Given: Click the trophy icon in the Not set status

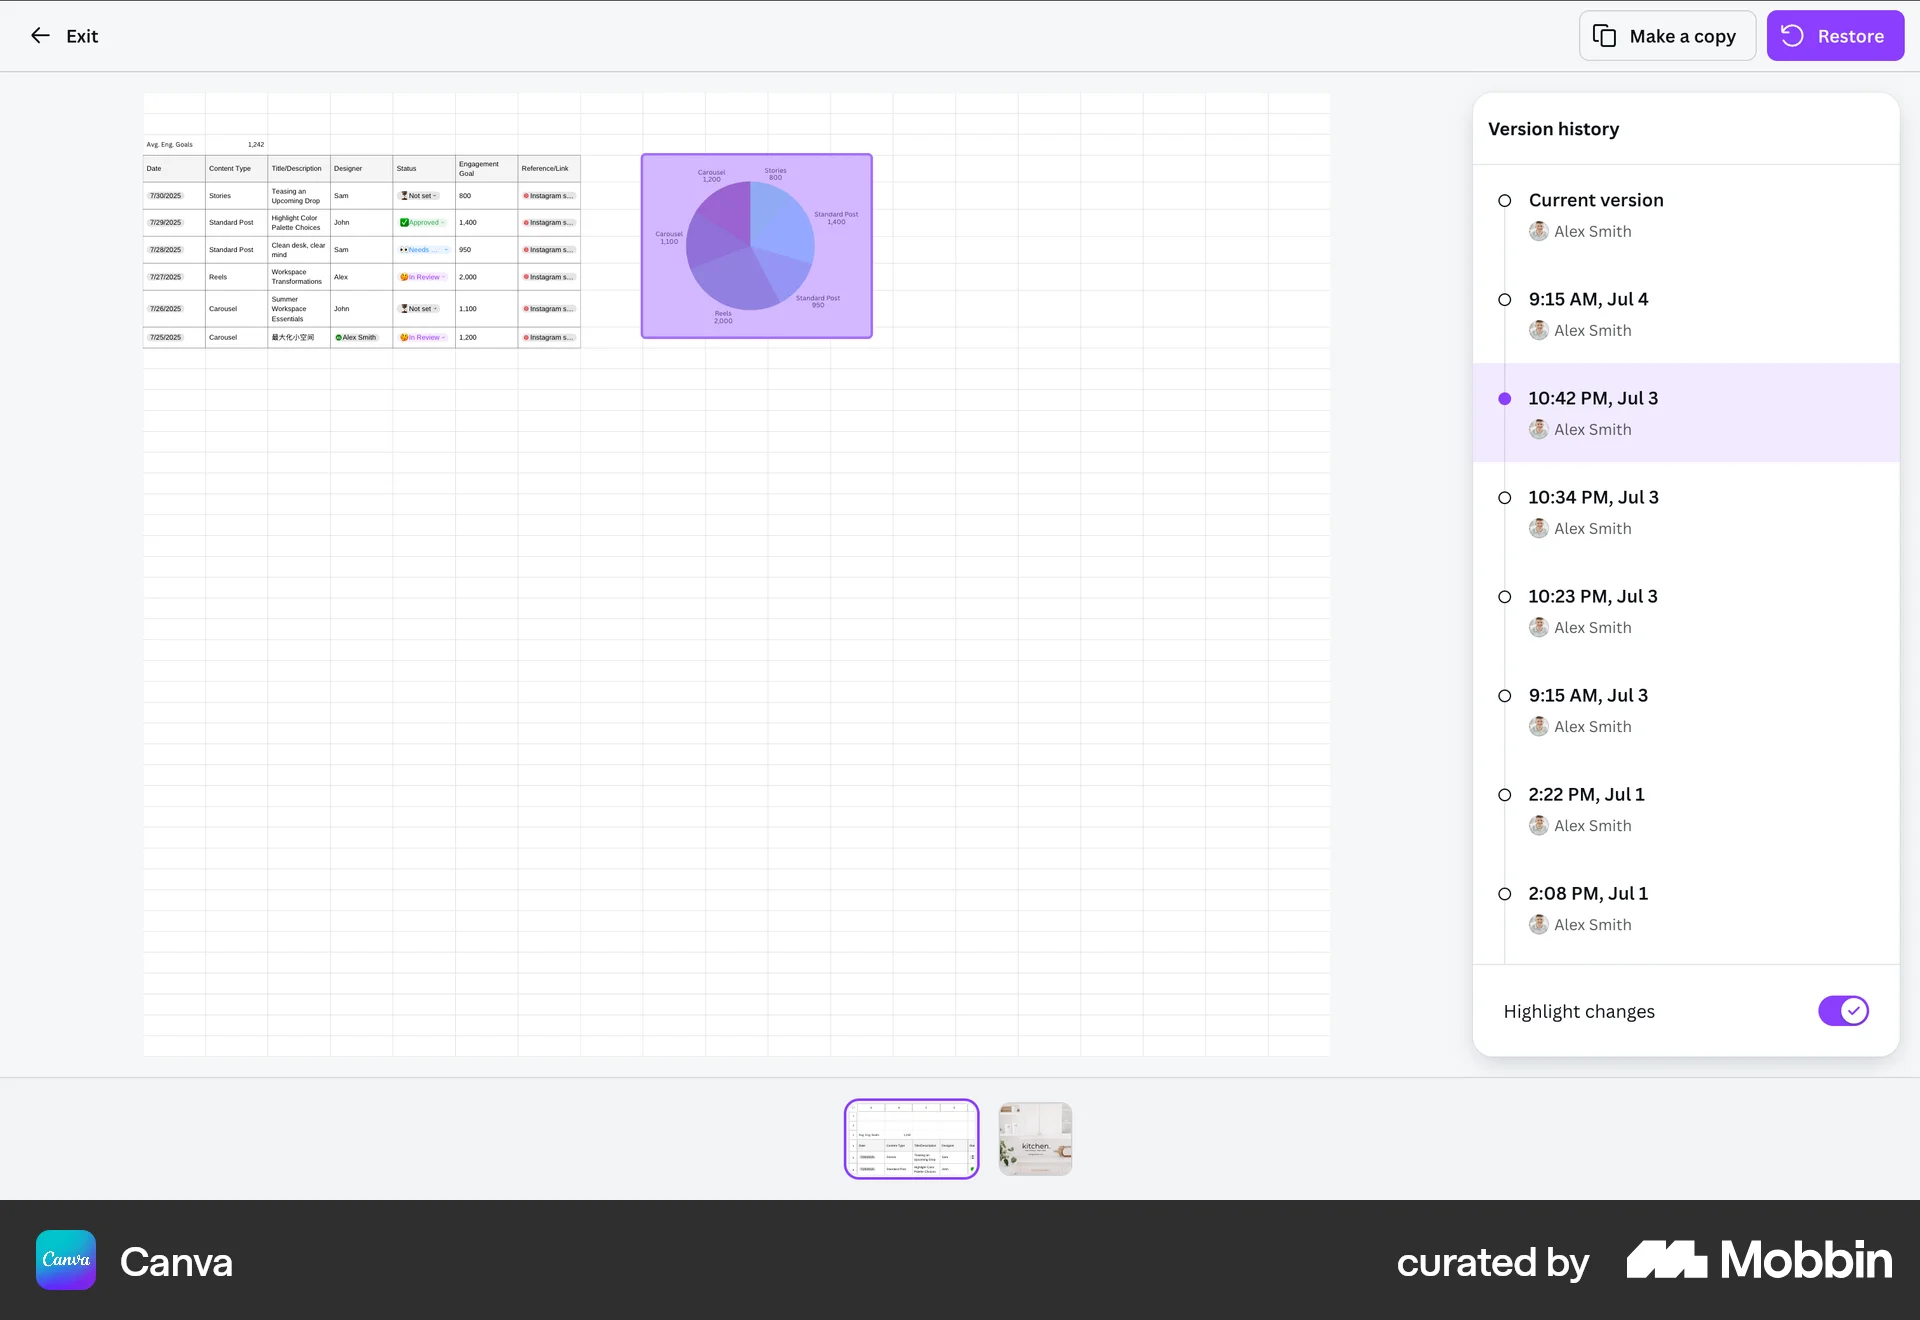Looking at the screenshot, I should tap(404, 196).
